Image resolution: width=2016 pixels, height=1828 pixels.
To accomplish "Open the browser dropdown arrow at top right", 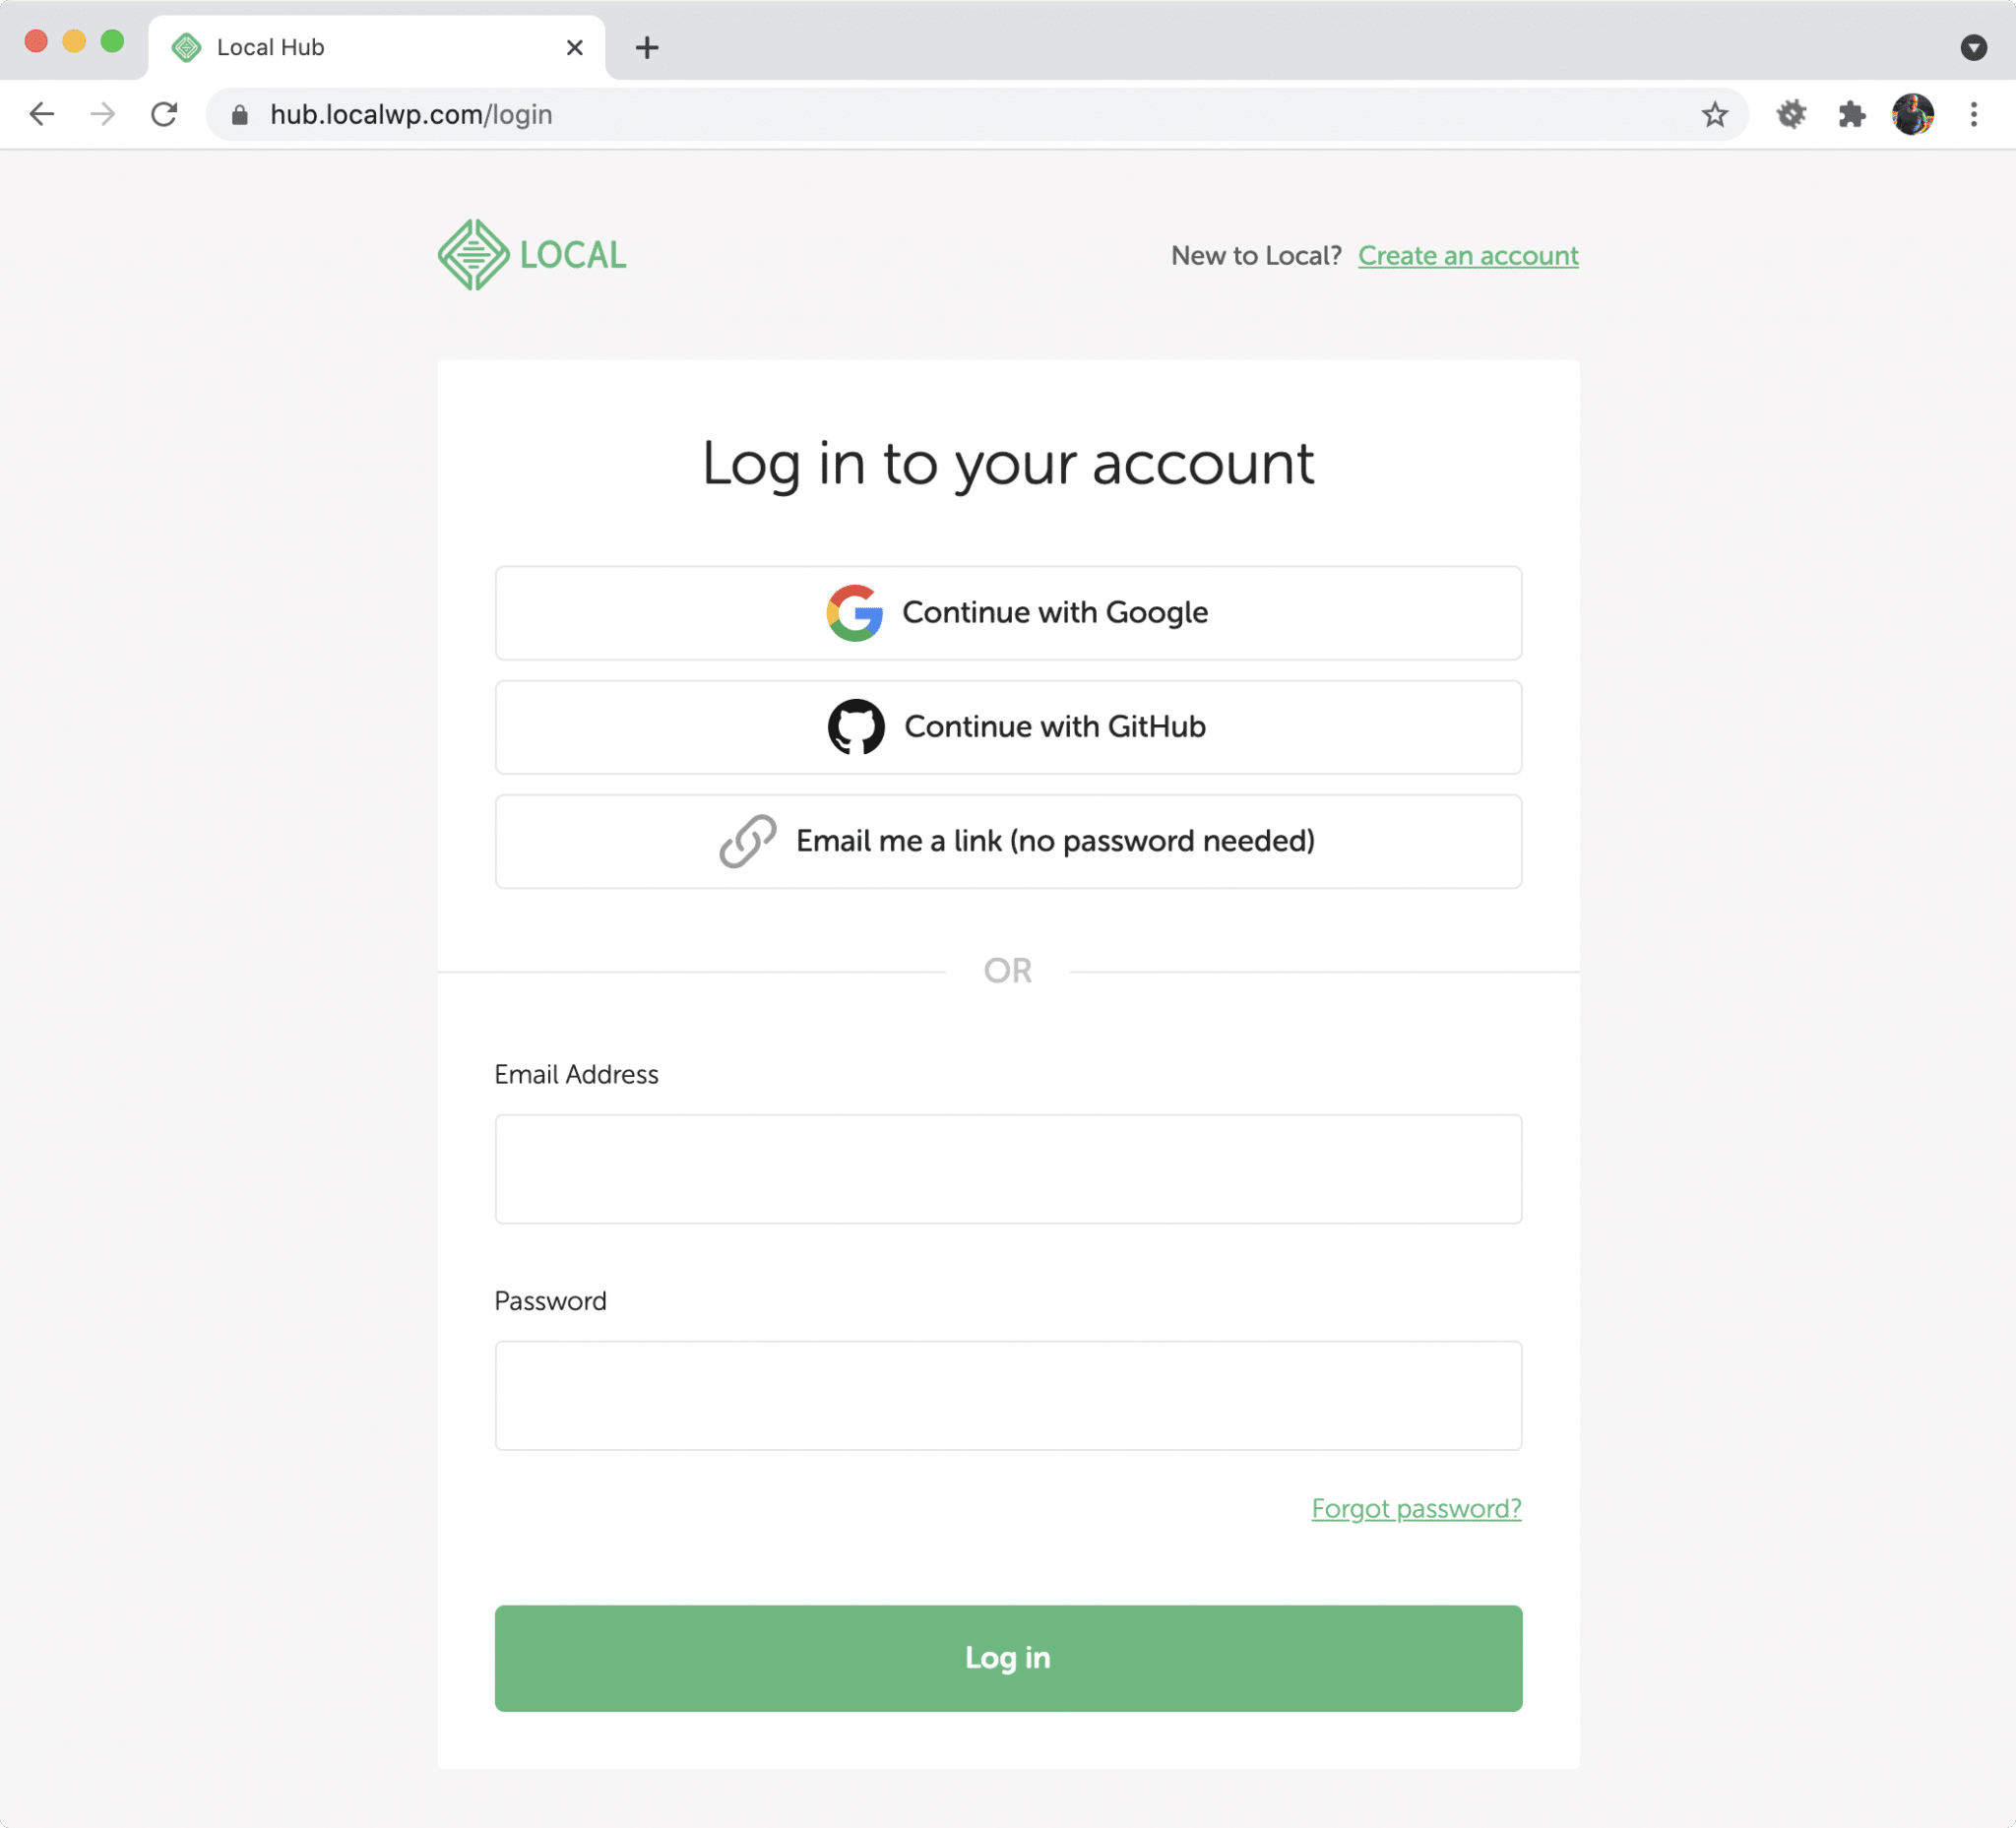I will 1973,47.
